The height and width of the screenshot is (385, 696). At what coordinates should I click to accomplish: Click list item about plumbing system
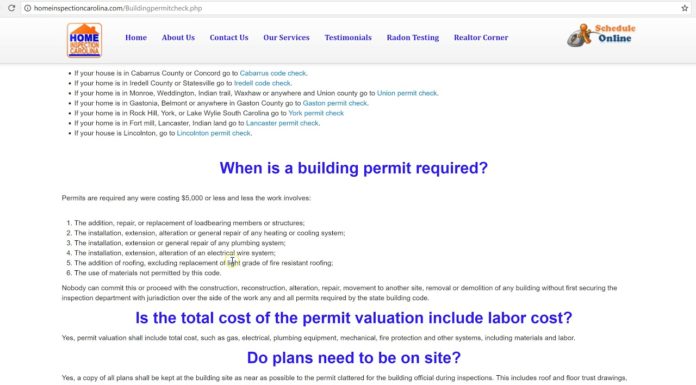pyautogui.click(x=180, y=243)
